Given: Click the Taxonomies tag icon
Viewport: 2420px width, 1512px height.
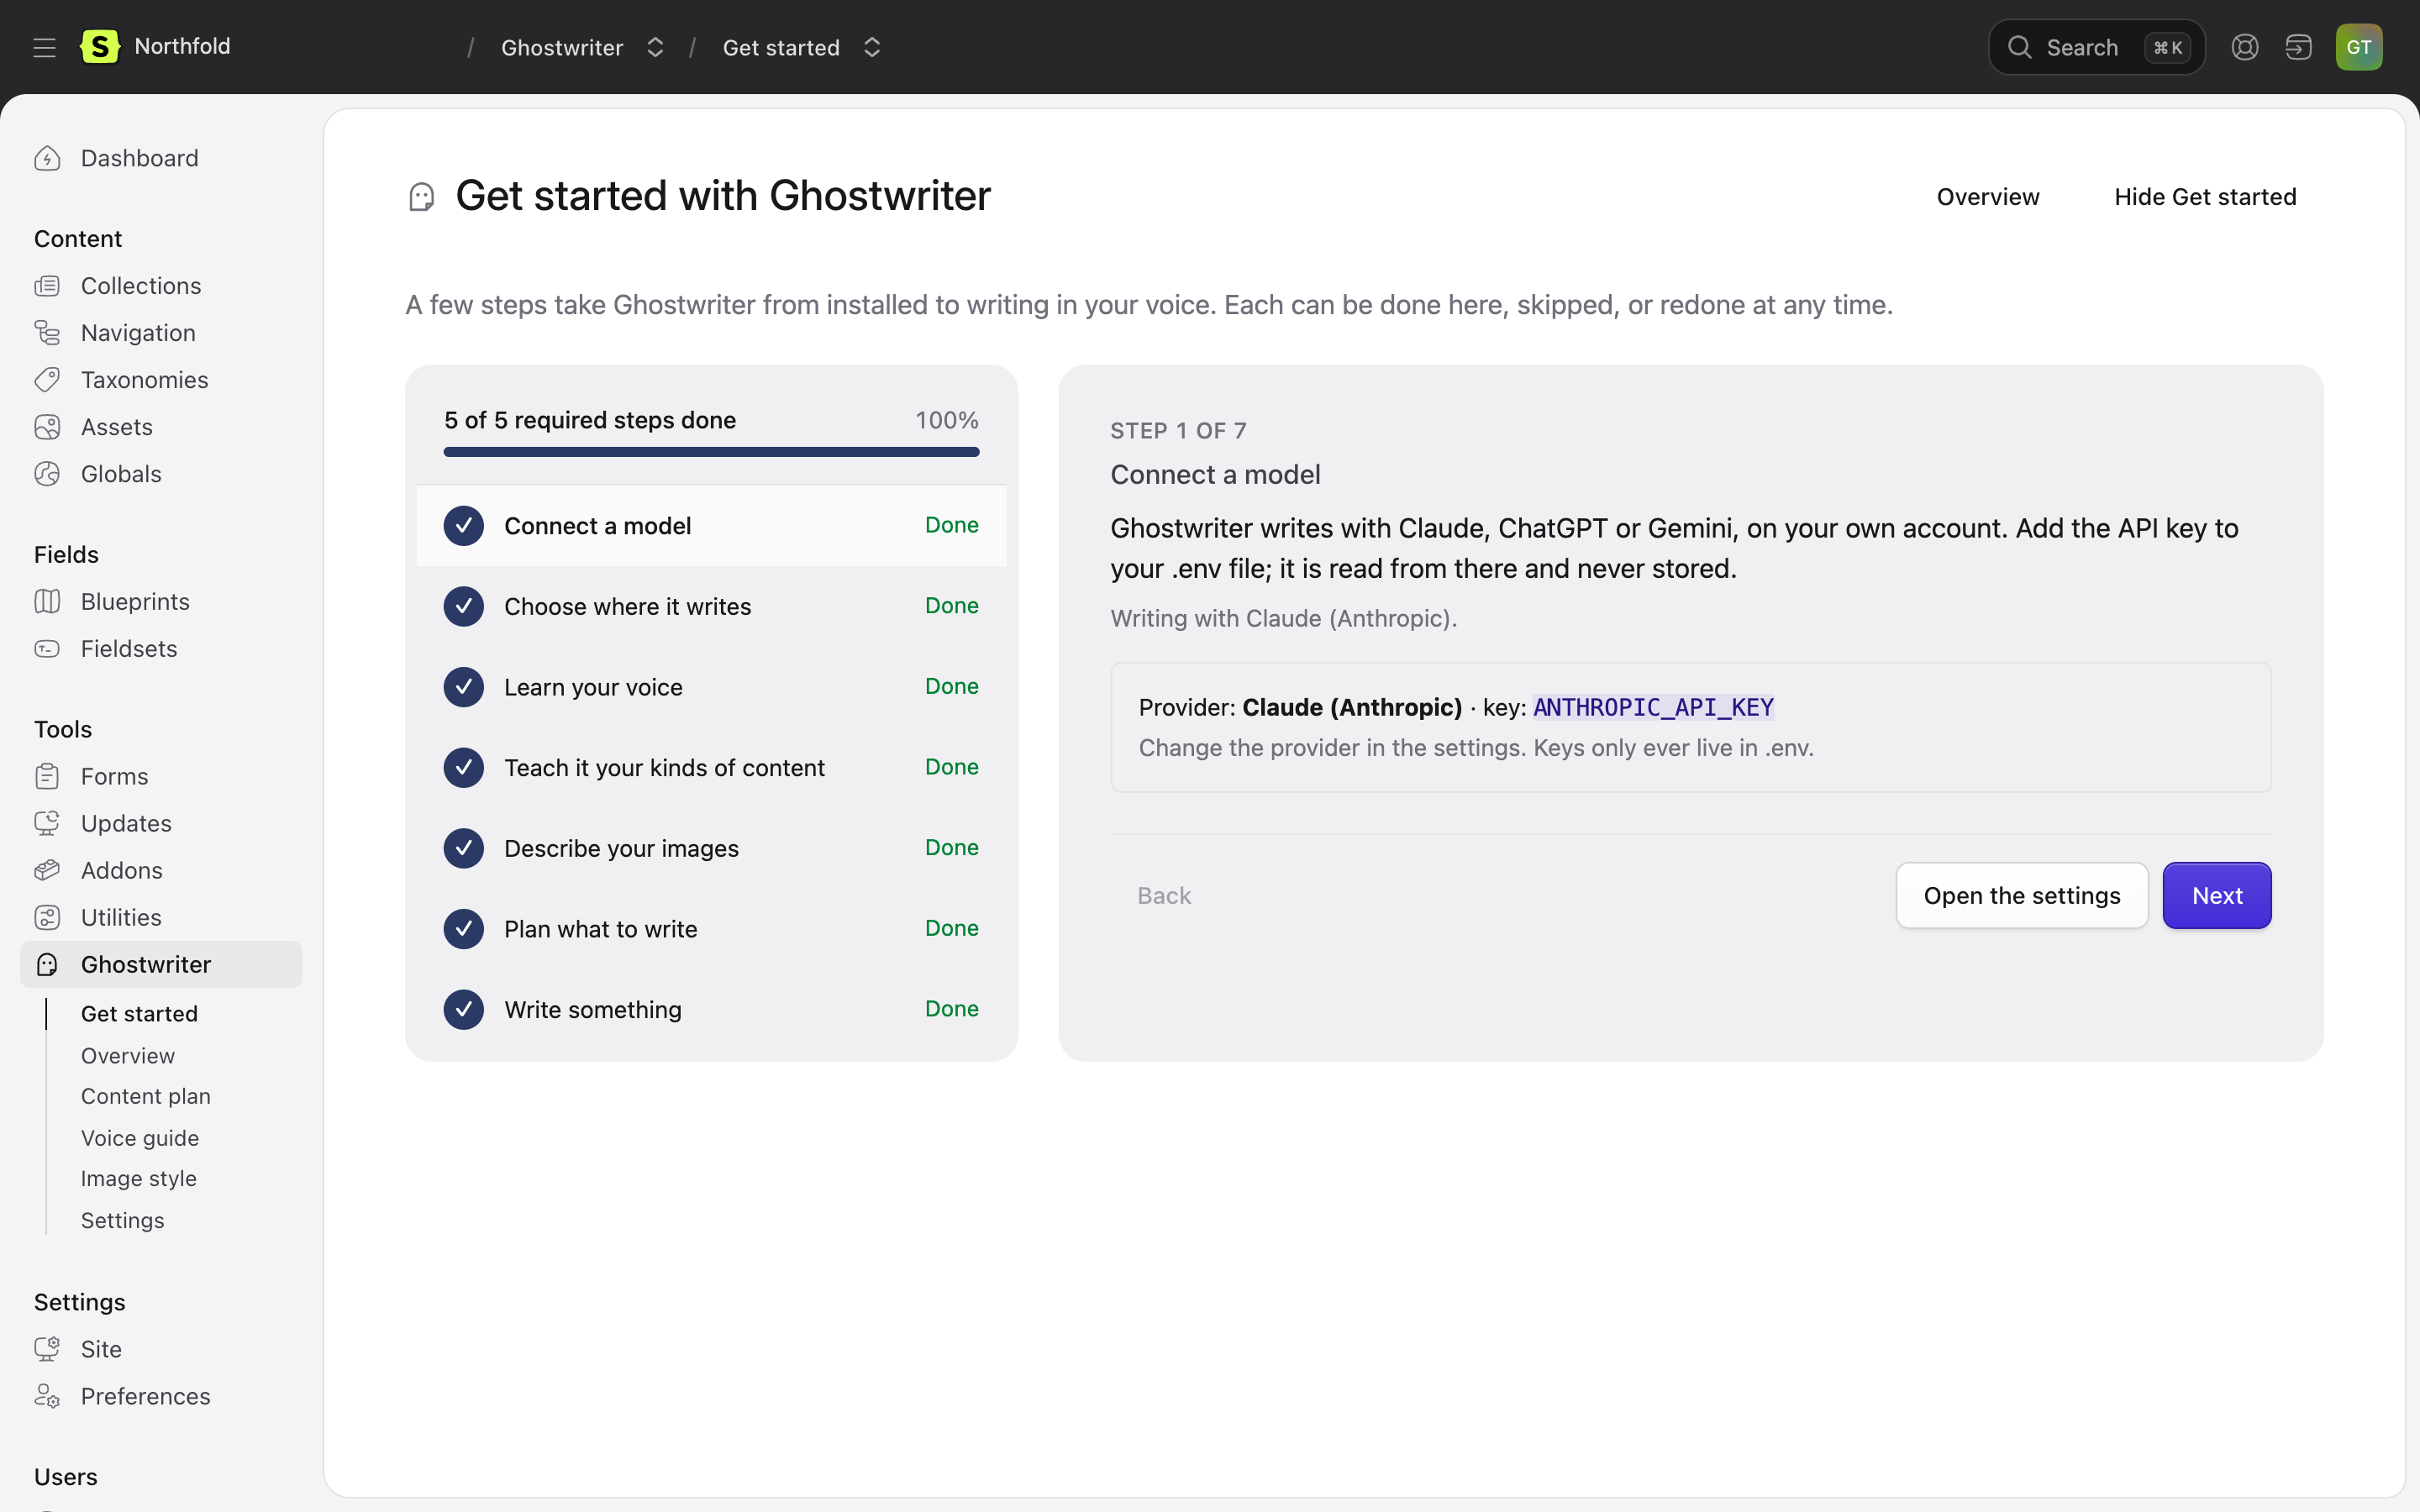Looking at the screenshot, I should coord(47,380).
